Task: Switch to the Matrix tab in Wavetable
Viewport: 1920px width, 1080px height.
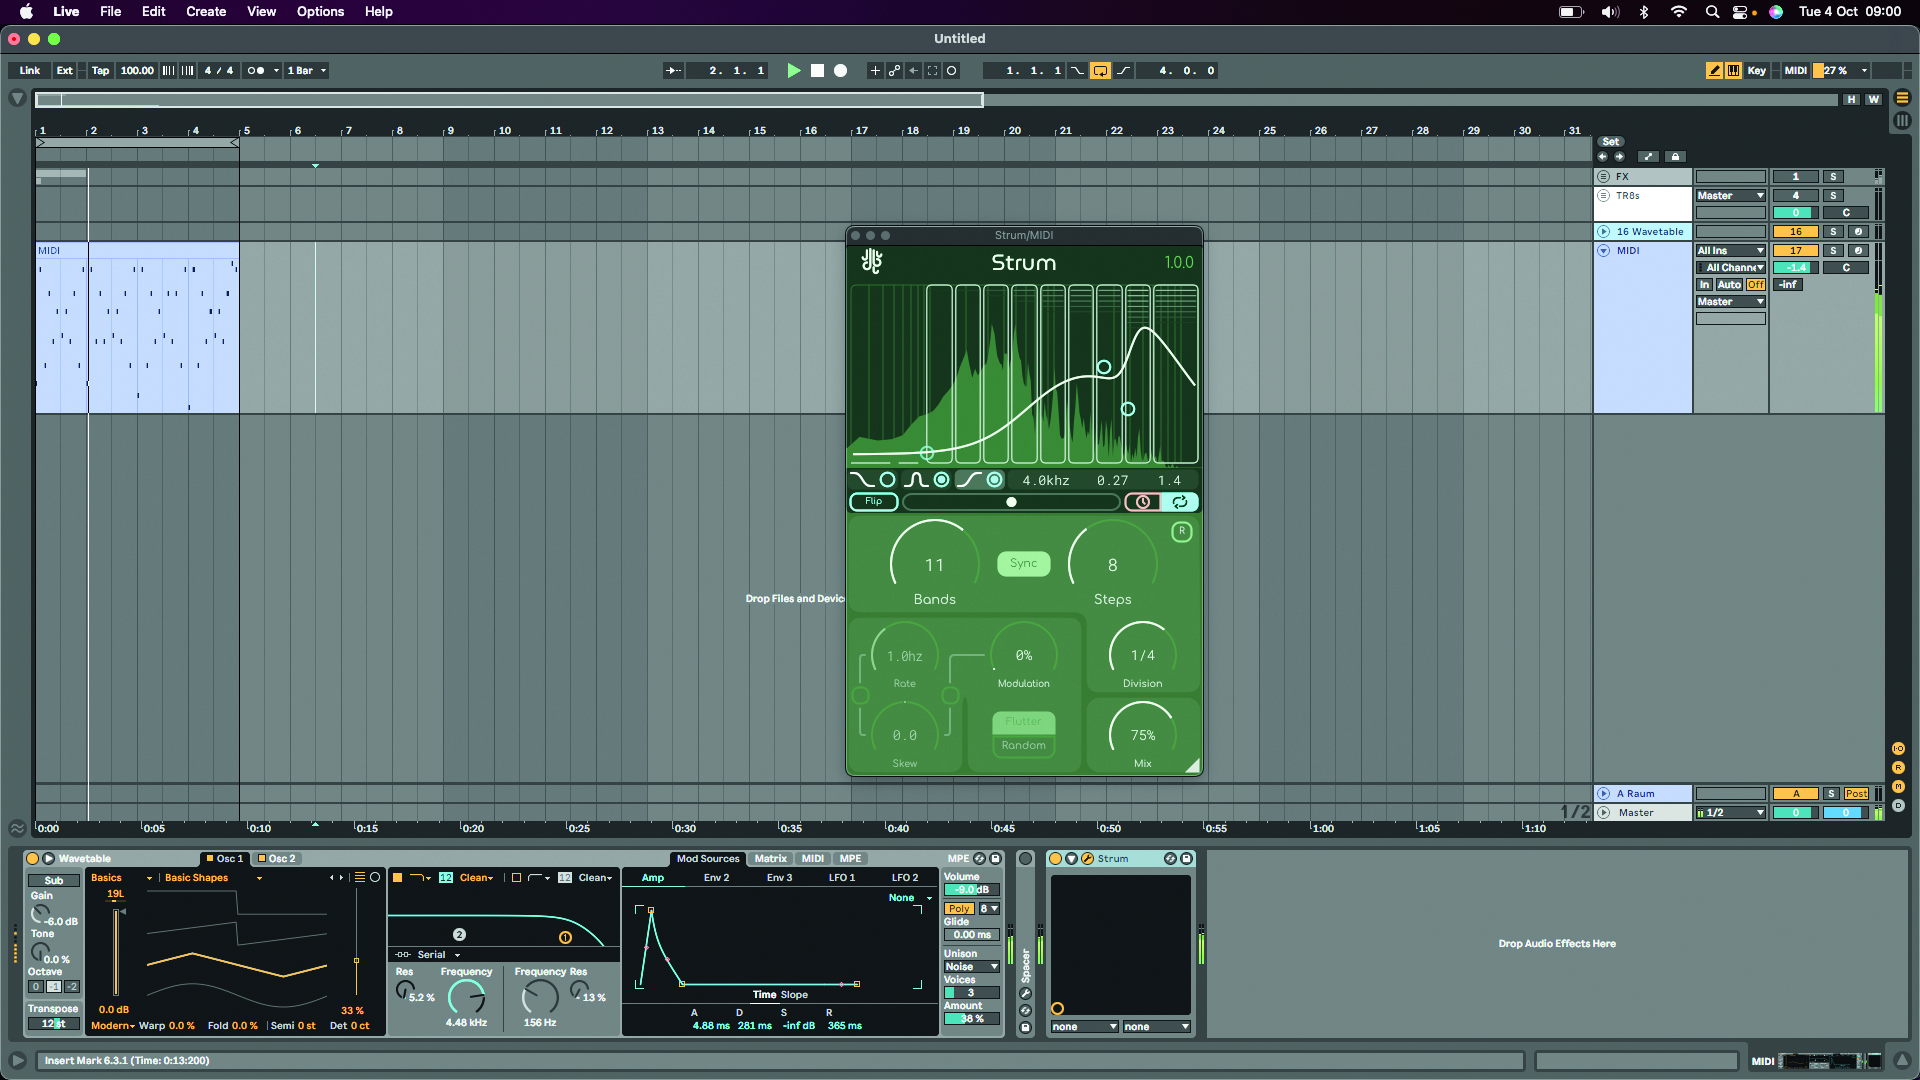Action: tap(770, 859)
